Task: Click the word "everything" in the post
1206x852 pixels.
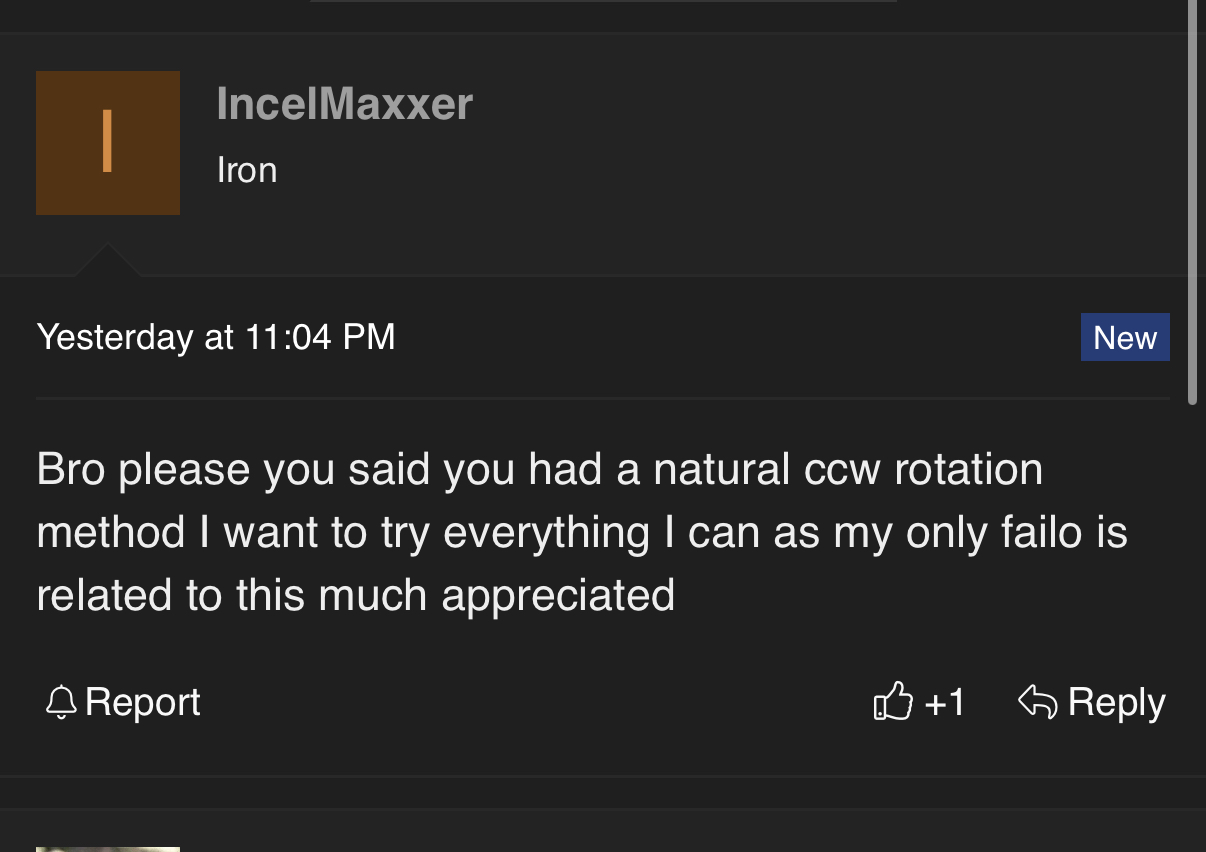Action: 546,532
